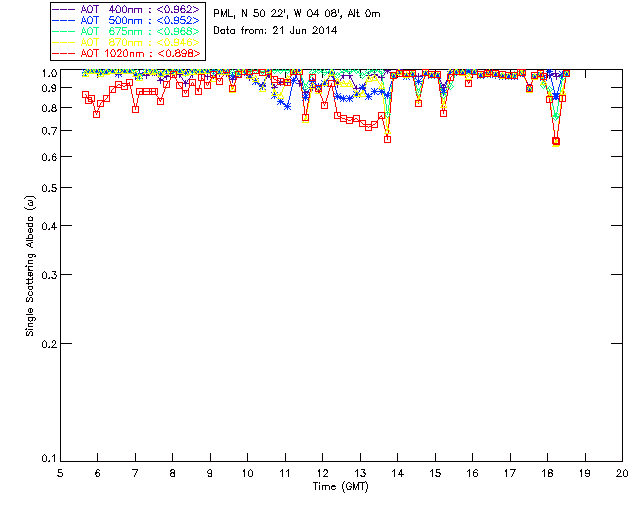This screenshot has height=512, width=640.
Task: Click the 0.6 y-axis tick label
Action: pos(49,157)
